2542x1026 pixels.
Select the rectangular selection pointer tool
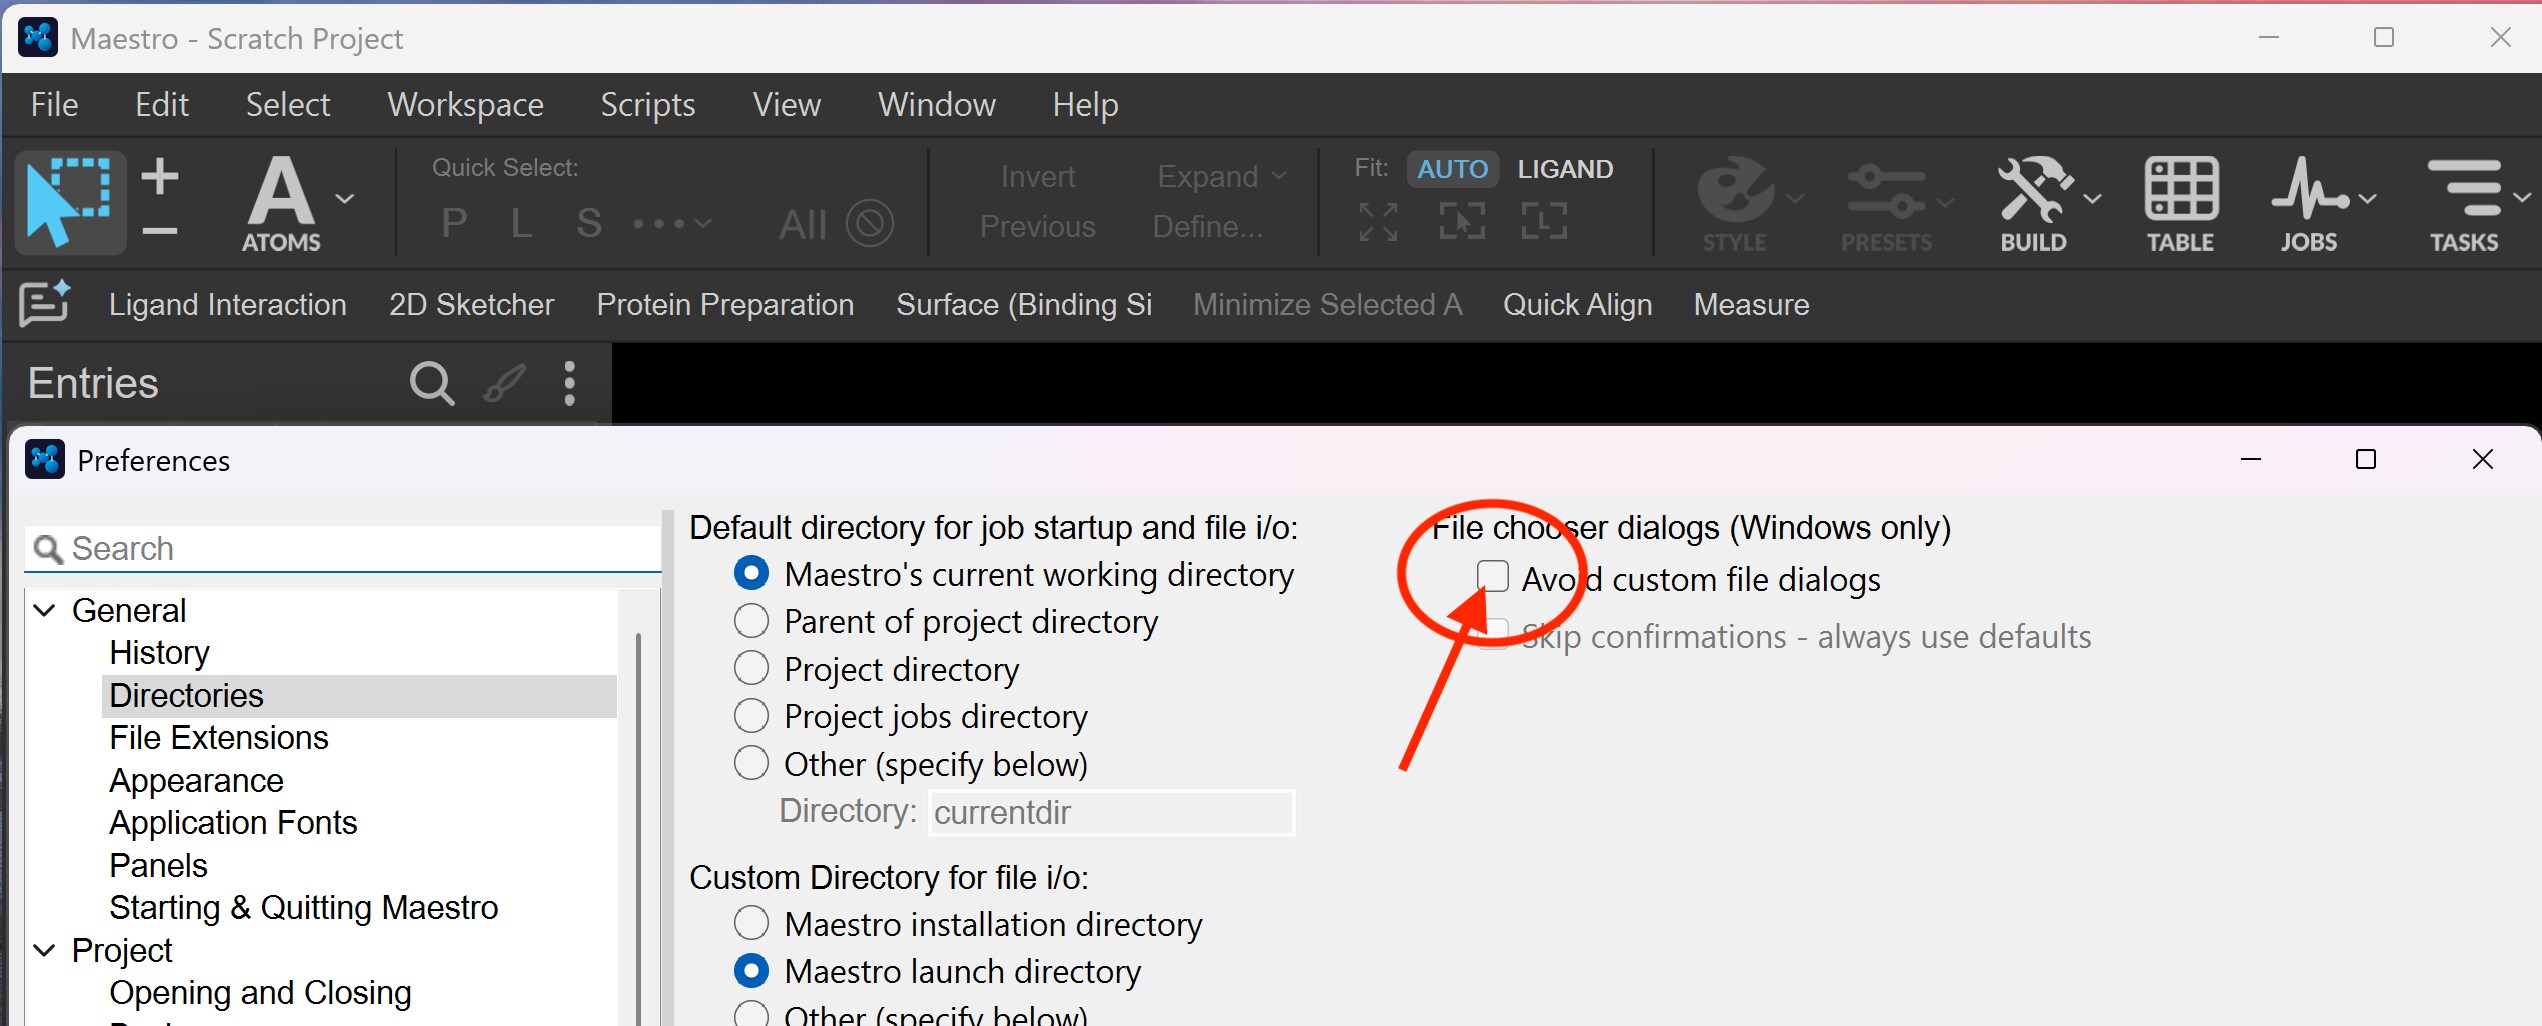pyautogui.click(x=69, y=203)
